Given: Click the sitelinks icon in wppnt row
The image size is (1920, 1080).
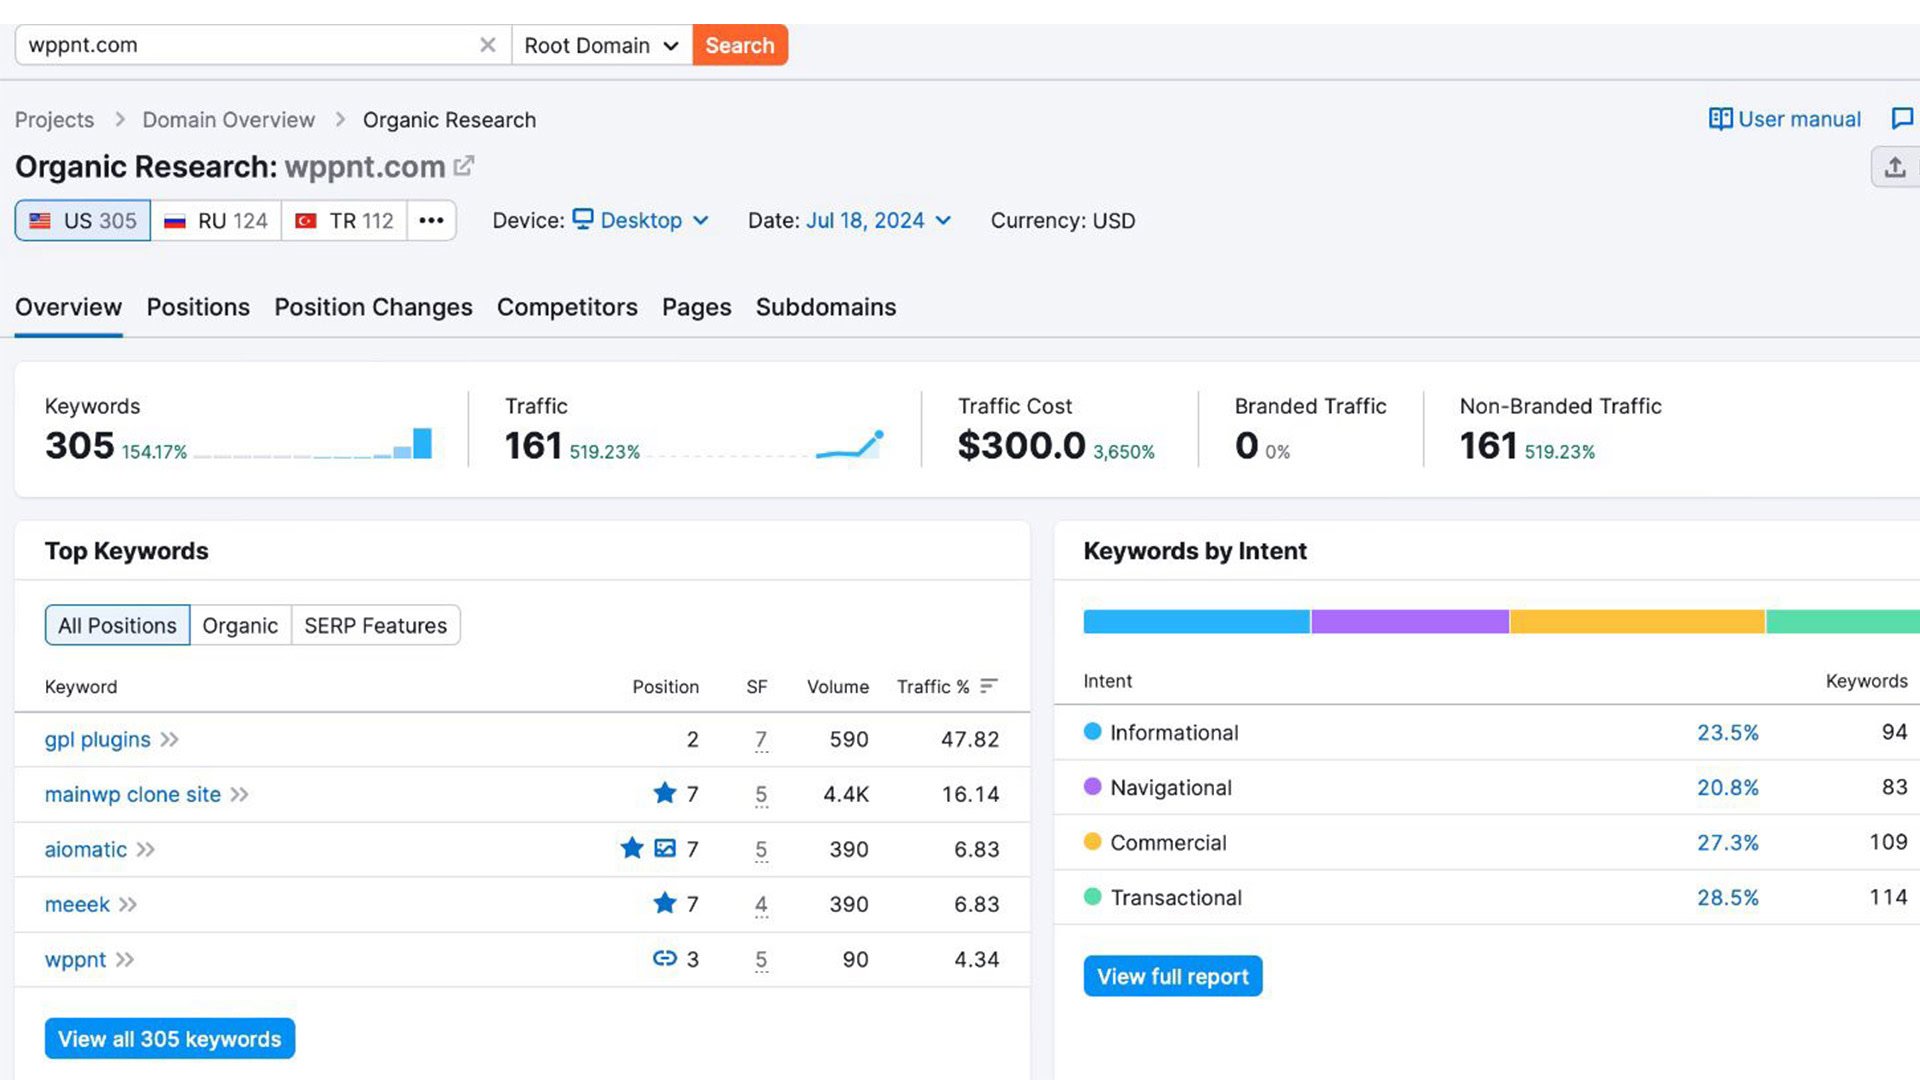Looking at the screenshot, I should [664, 959].
